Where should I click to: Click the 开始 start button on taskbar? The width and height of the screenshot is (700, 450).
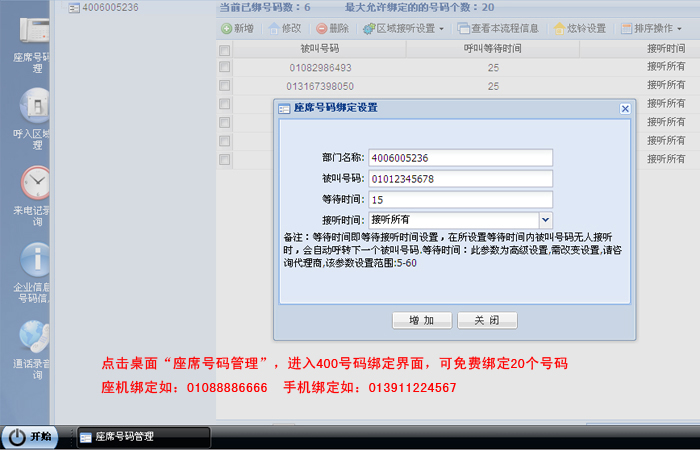tap(31, 437)
